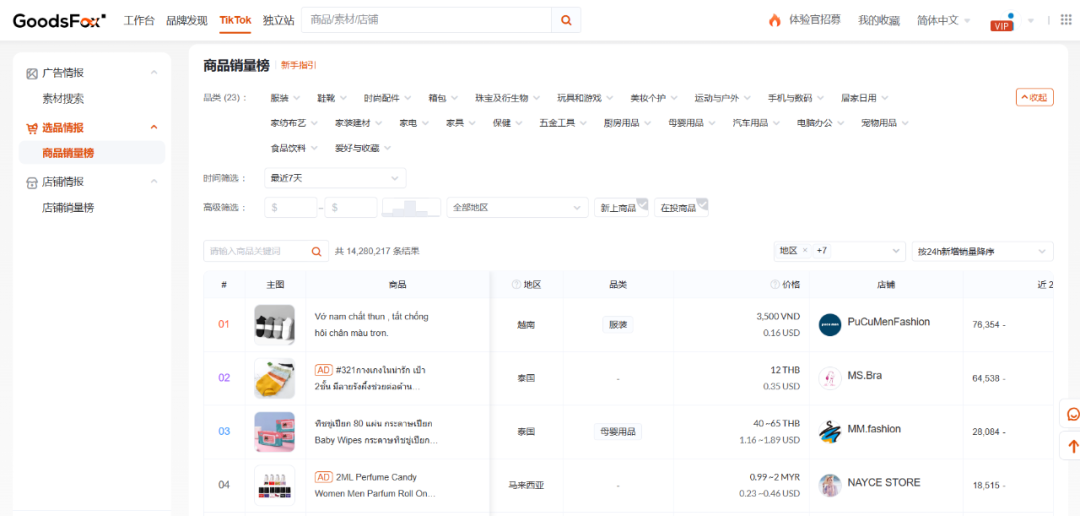Click the 76,354 sales value

[x=986, y=324]
